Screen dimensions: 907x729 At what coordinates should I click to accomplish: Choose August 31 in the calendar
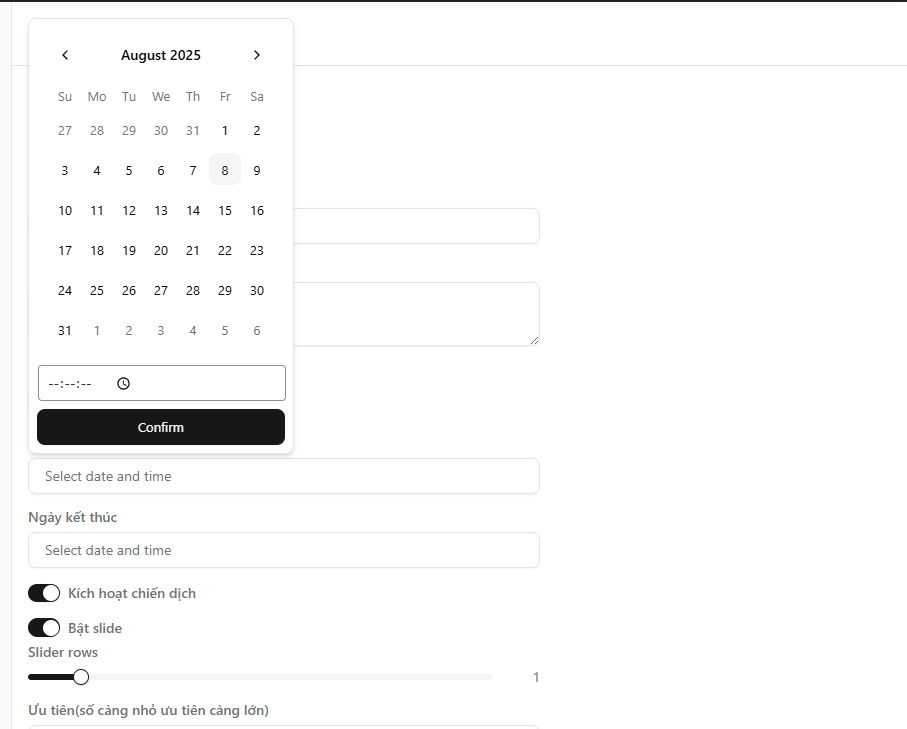pyautogui.click(x=65, y=330)
